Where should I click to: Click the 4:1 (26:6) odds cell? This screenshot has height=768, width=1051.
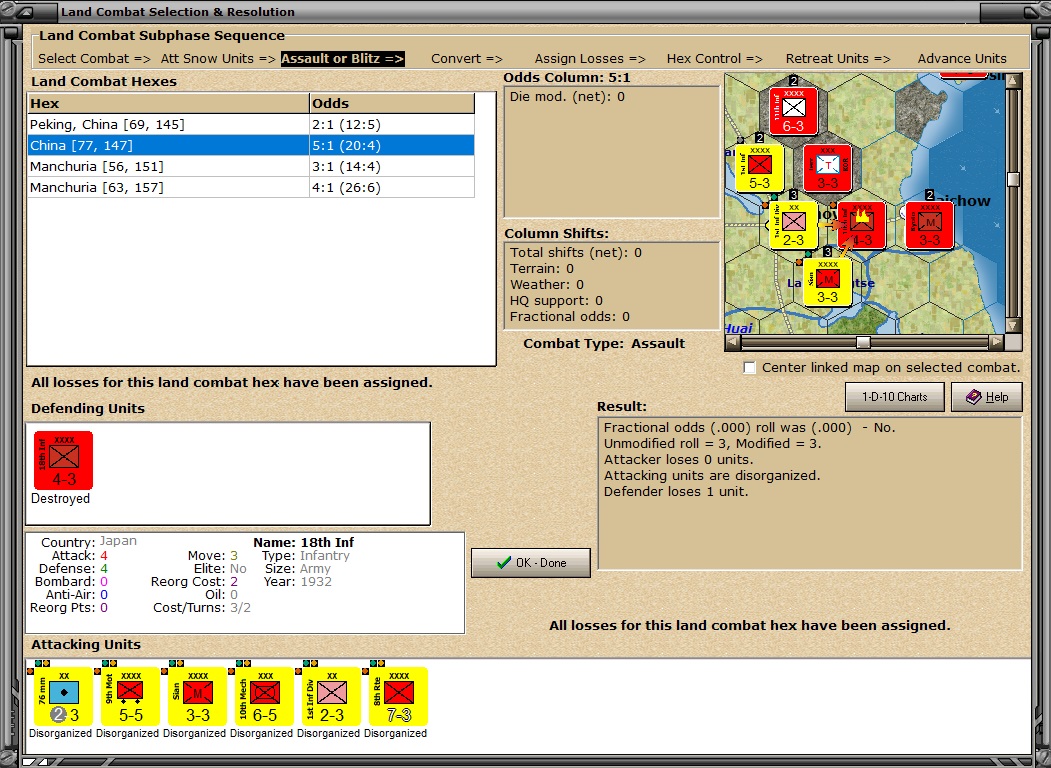coord(391,188)
